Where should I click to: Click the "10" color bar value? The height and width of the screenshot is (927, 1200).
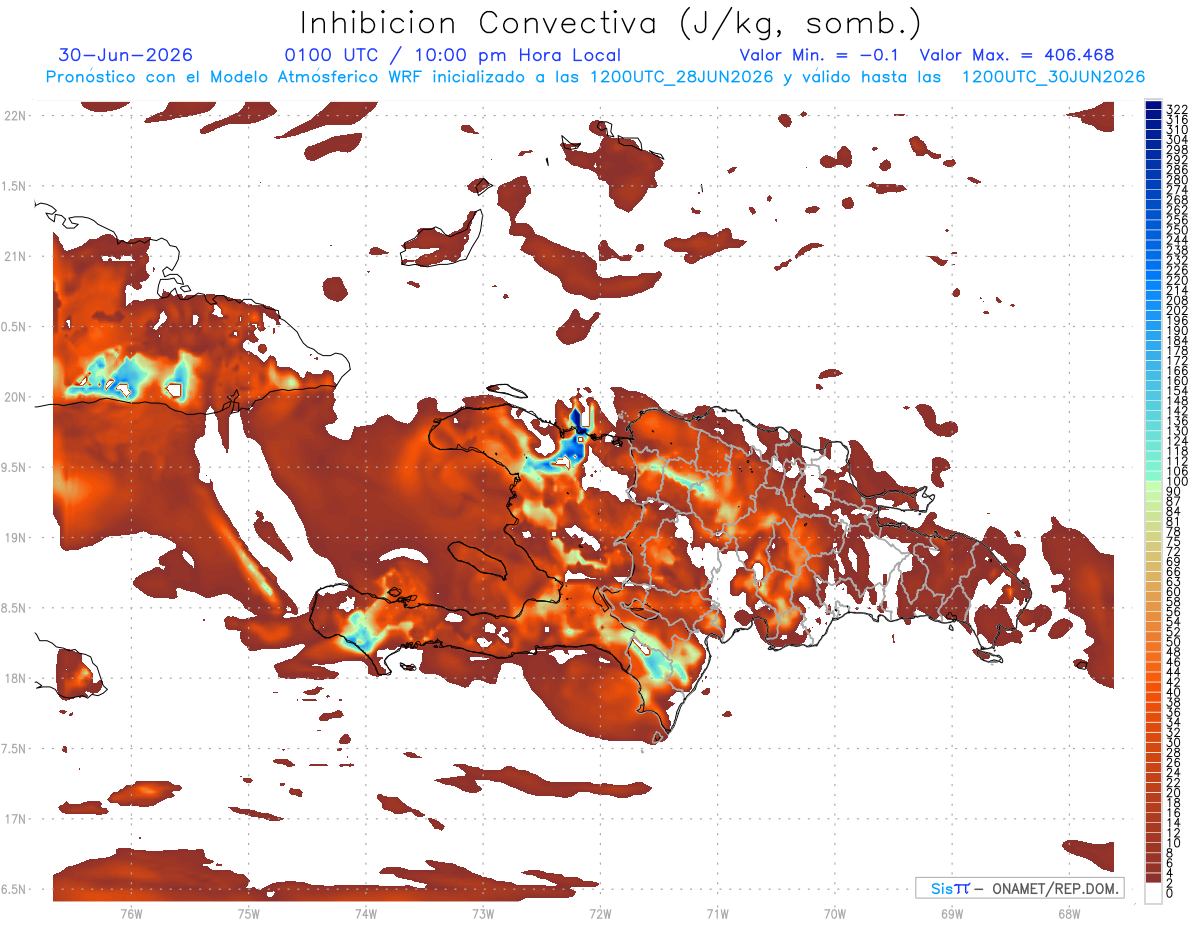pos(1173,843)
